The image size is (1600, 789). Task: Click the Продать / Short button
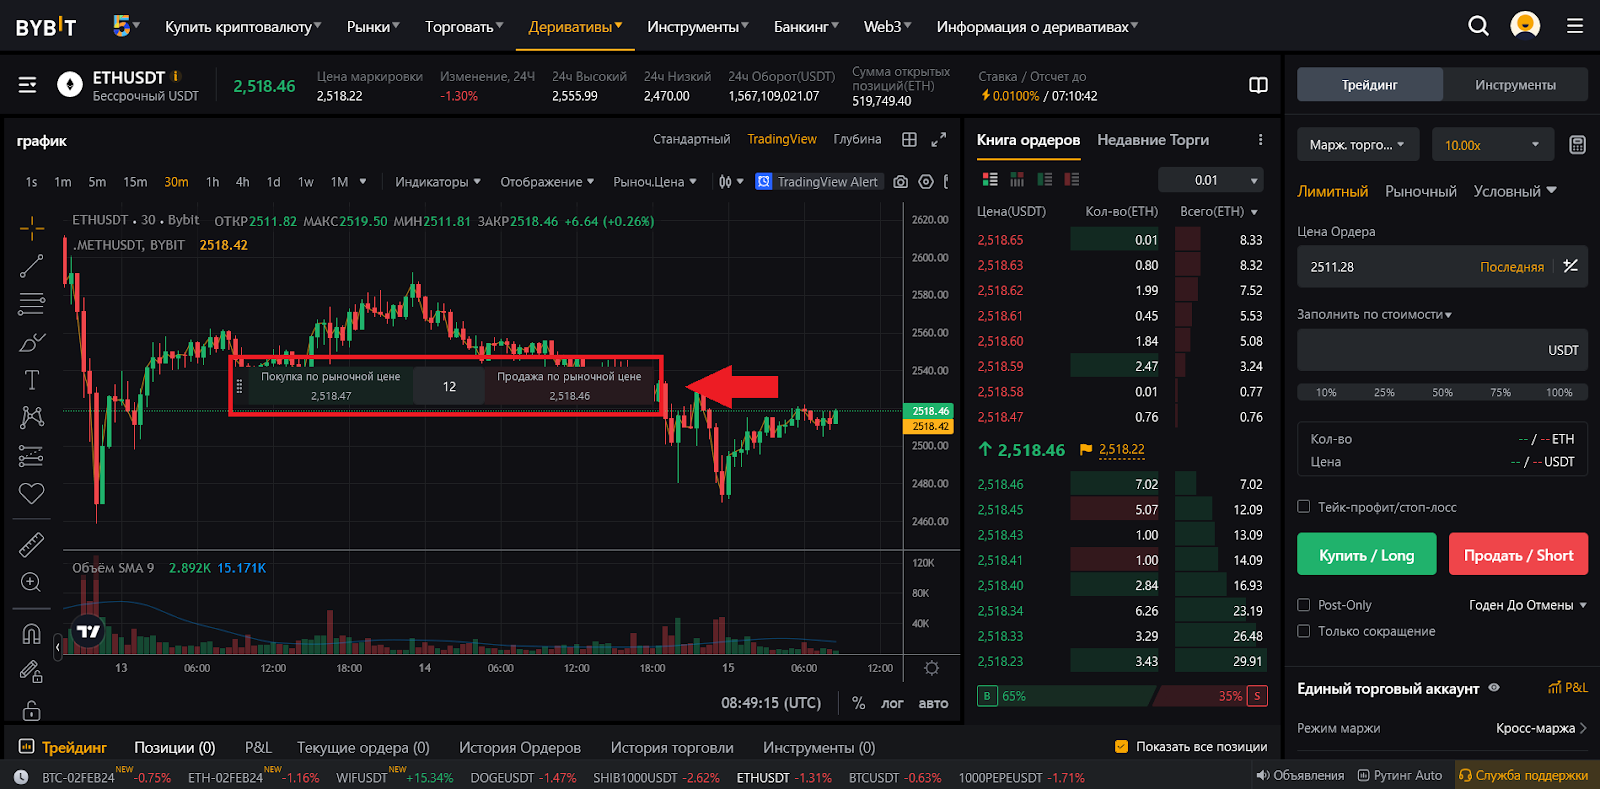(1518, 555)
